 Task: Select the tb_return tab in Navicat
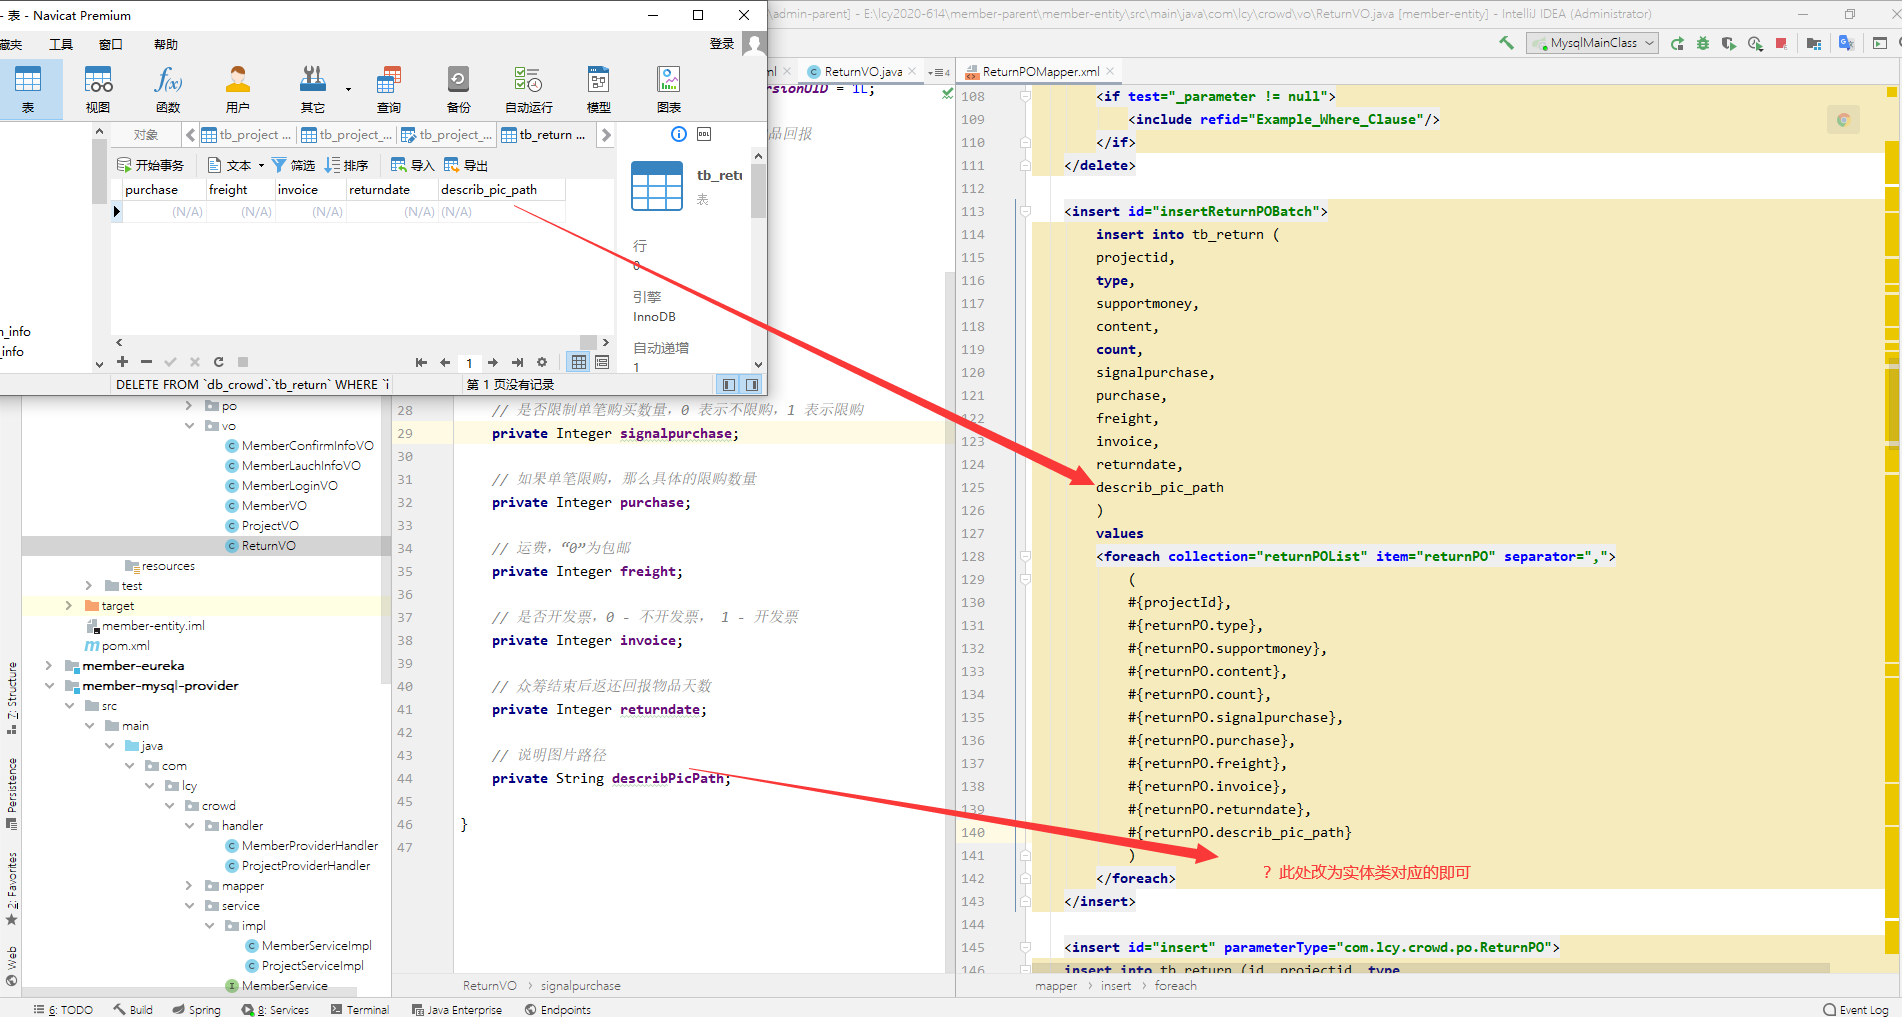coord(546,135)
